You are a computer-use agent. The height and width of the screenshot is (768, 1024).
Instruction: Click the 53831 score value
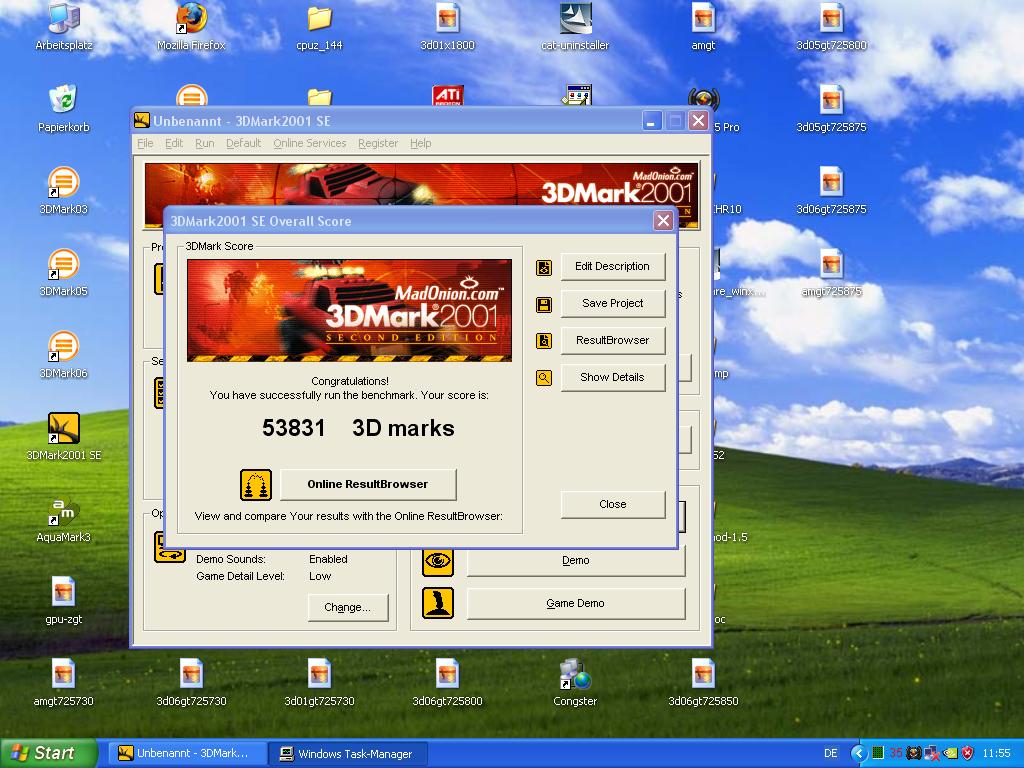[293, 428]
